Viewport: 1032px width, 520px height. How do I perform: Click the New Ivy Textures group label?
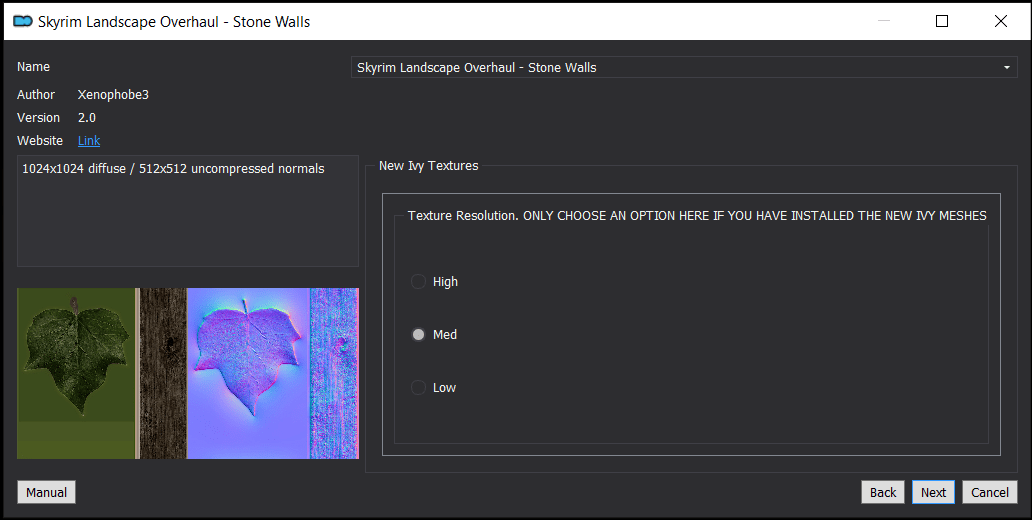coord(428,166)
